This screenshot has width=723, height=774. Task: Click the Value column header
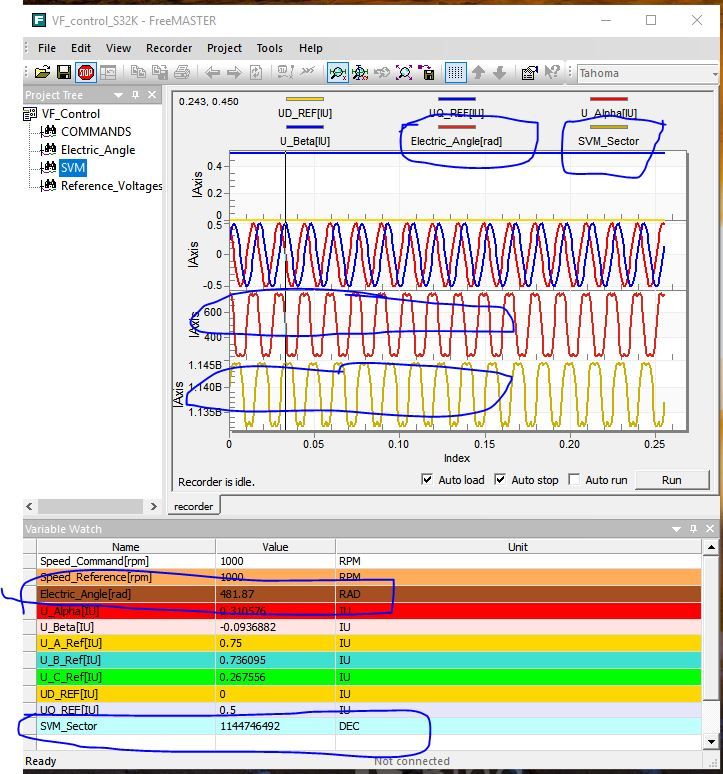pos(275,546)
